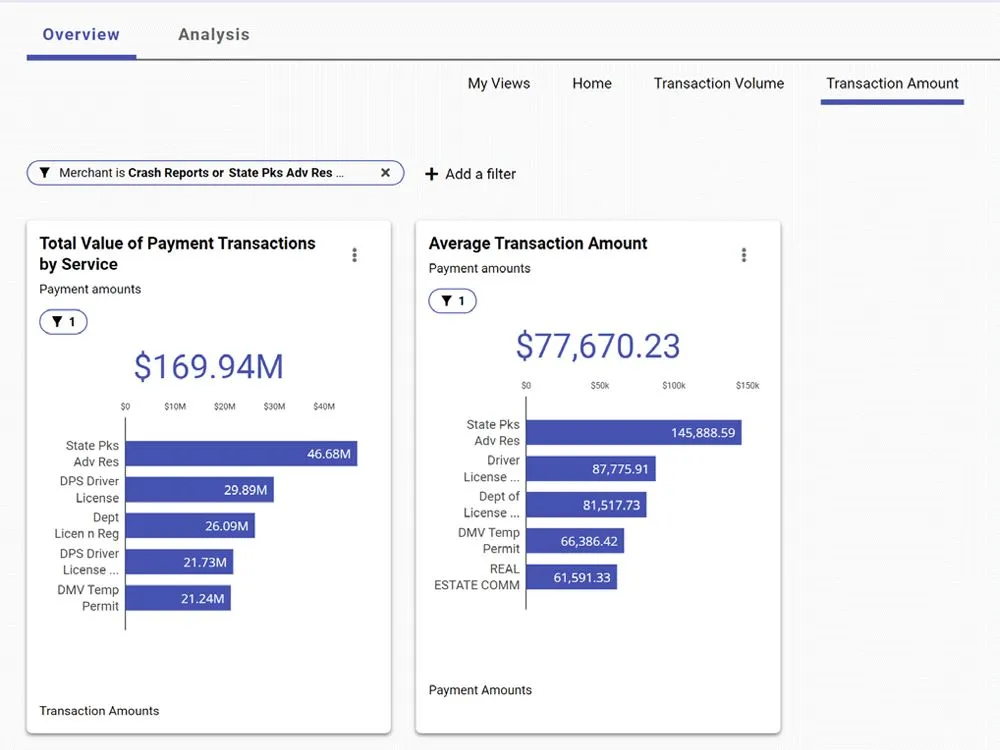
Task: Click the filter badge on the Total Value card
Action: click(x=62, y=321)
